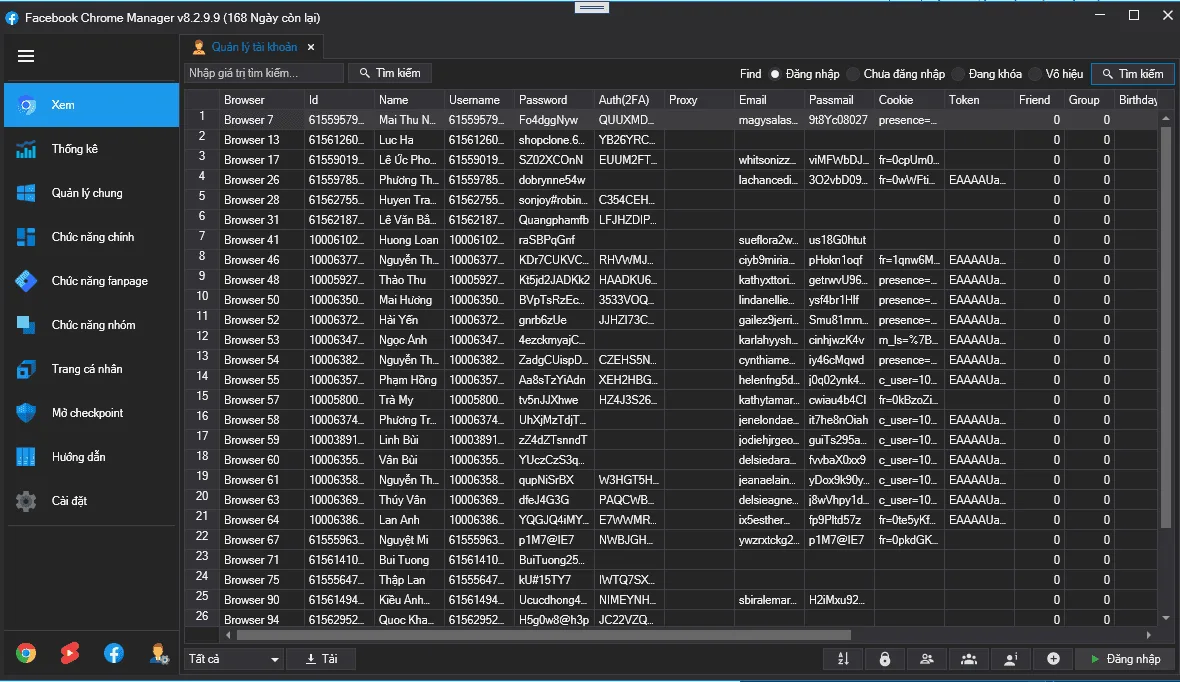Open the hamburger menu in the sidebar

pyautogui.click(x=26, y=56)
